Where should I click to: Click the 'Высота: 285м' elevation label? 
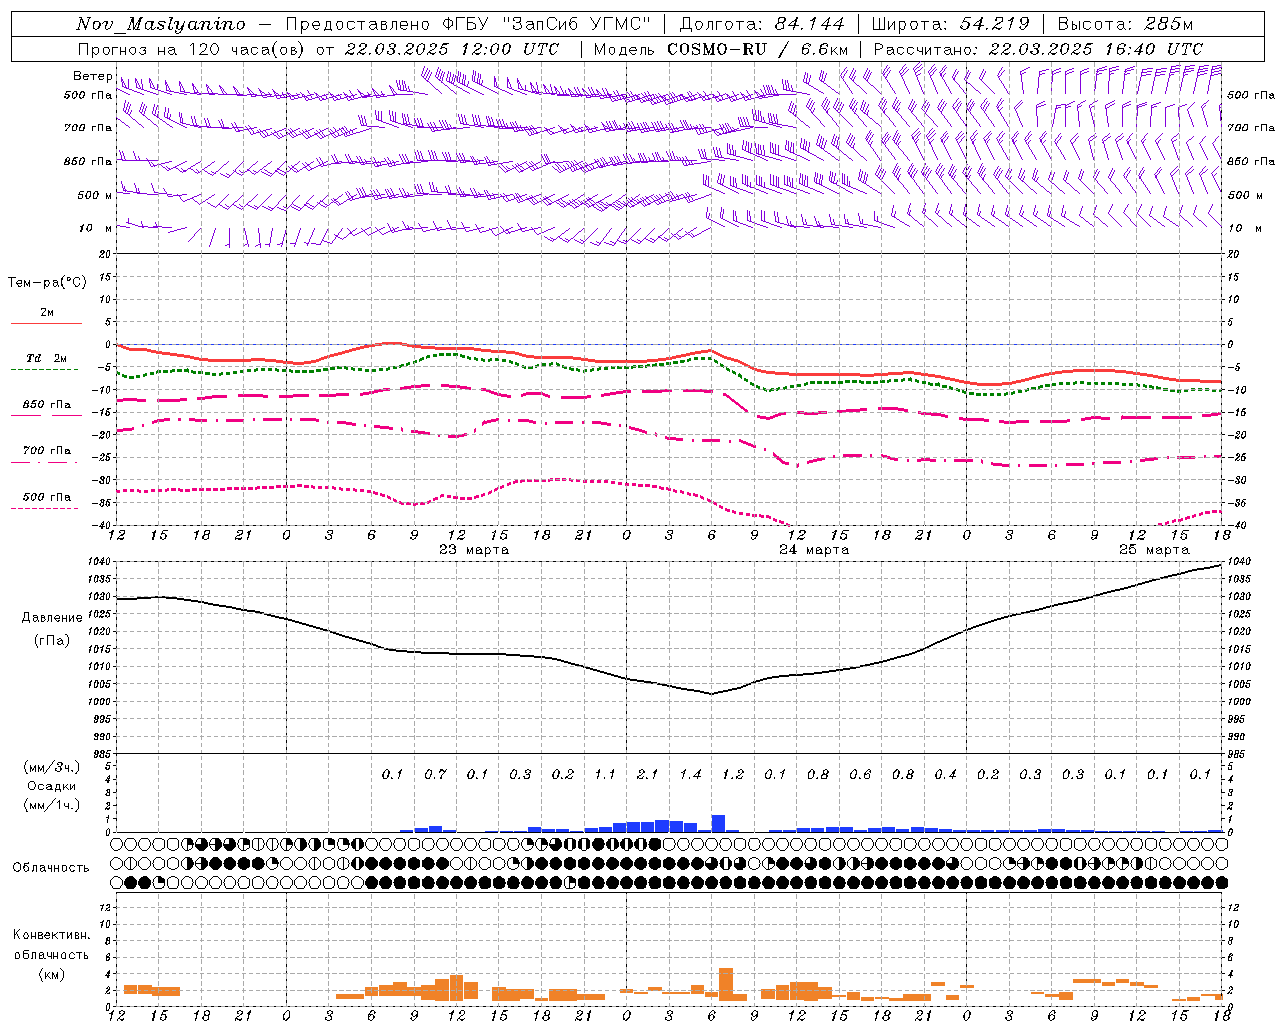click(x=1125, y=24)
